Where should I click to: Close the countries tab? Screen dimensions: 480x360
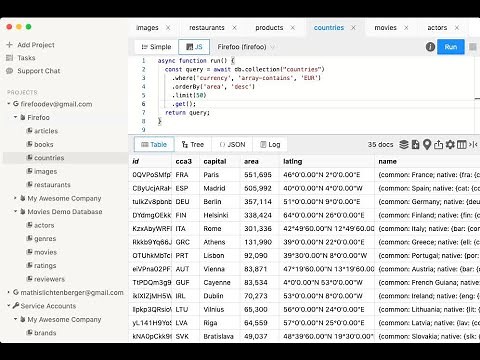353,28
